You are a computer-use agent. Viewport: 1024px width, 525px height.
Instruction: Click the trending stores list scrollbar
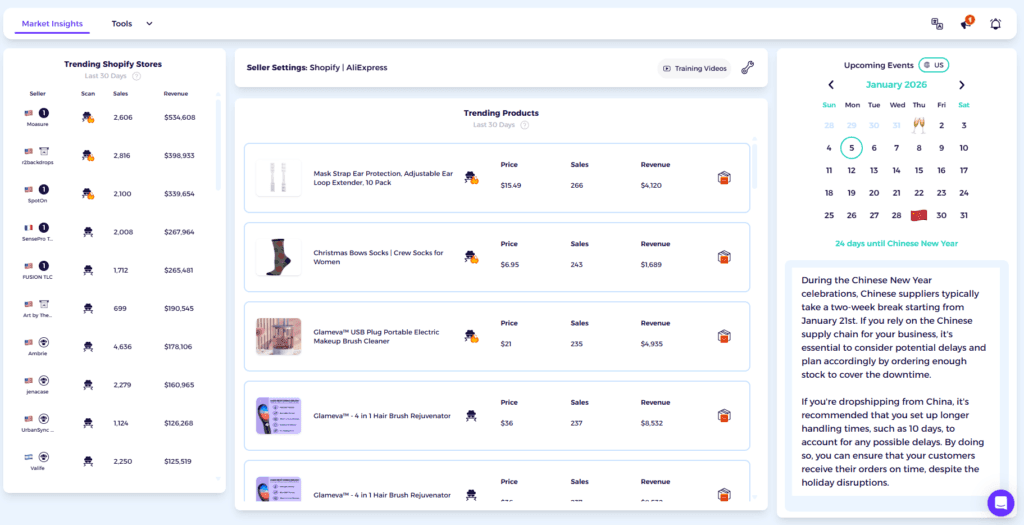pyautogui.click(x=218, y=144)
